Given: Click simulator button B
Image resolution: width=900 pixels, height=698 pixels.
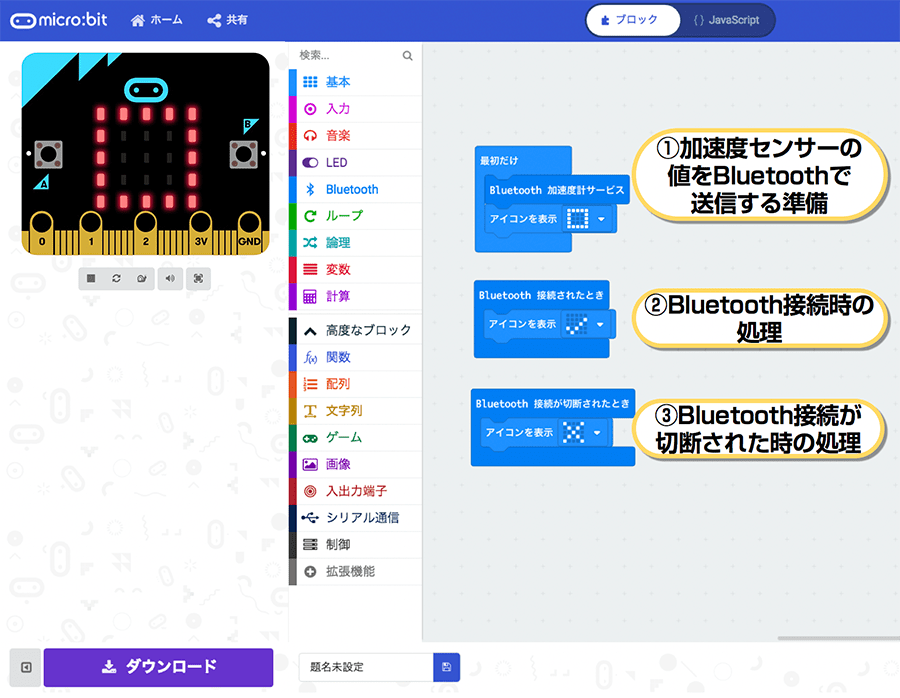Looking at the screenshot, I should 243,154.
